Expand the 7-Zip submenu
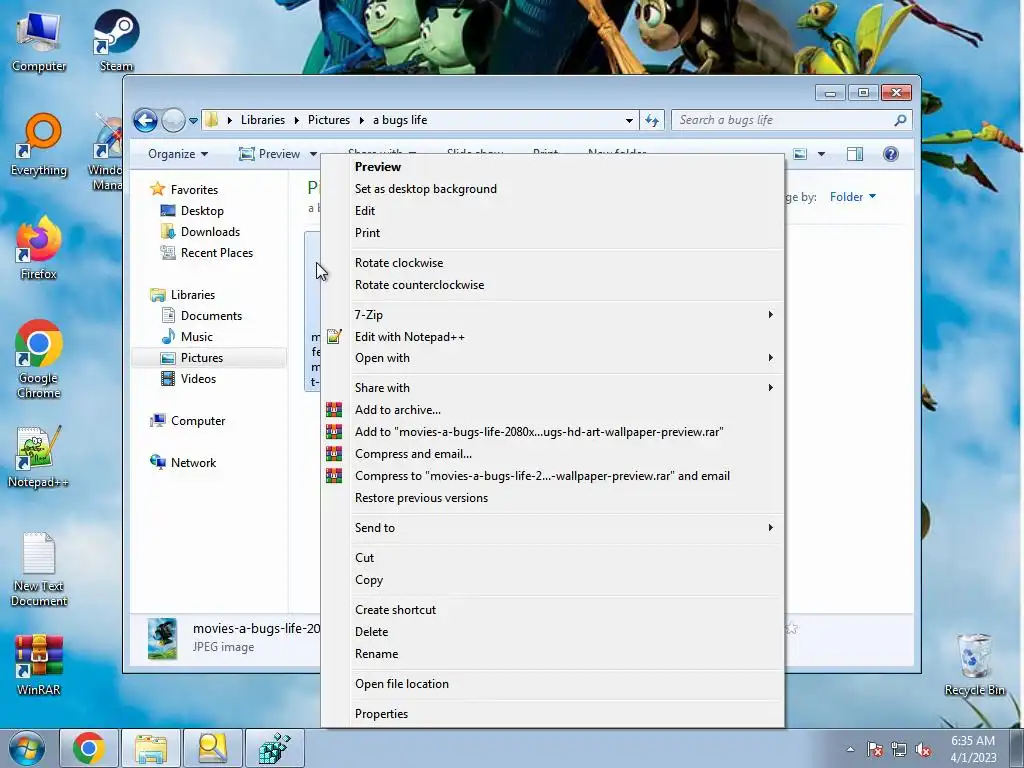The image size is (1024, 768). tap(552, 315)
